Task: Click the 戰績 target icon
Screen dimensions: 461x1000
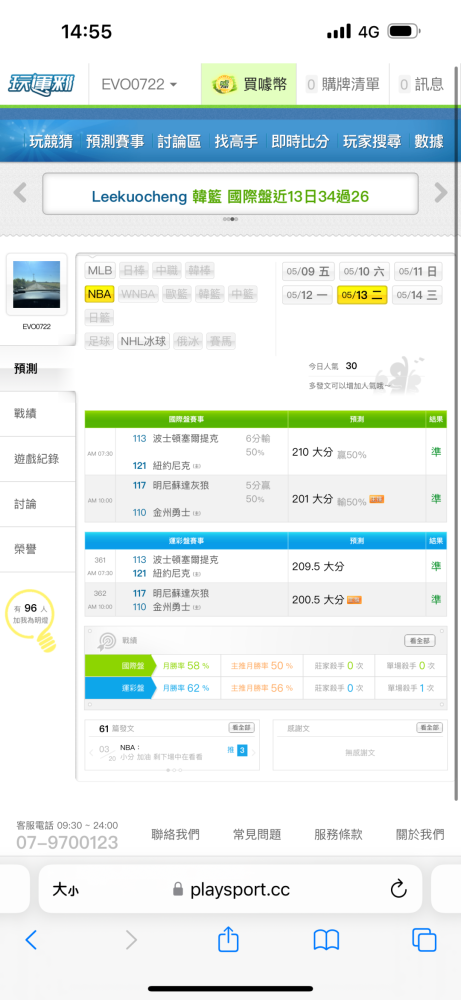Action: coord(106,641)
